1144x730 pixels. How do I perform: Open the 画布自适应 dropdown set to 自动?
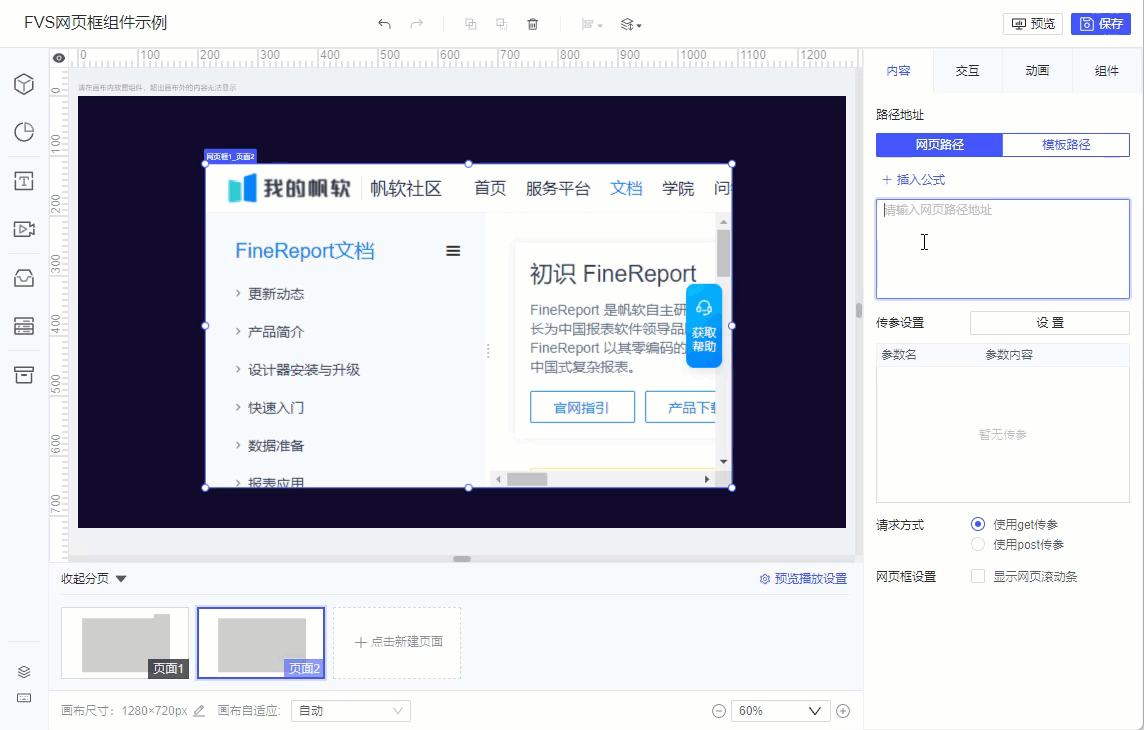pyautogui.click(x=351, y=710)
